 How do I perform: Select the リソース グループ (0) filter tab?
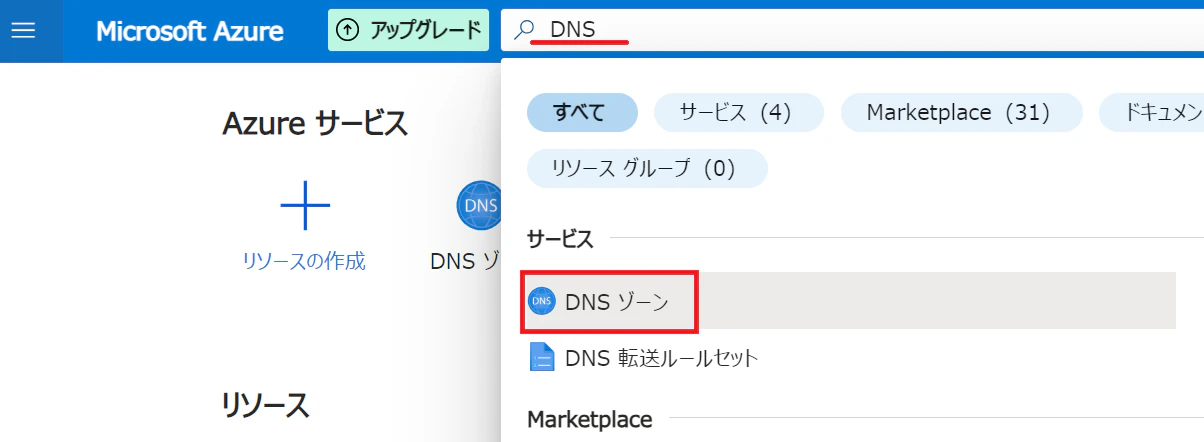point(647,169)
